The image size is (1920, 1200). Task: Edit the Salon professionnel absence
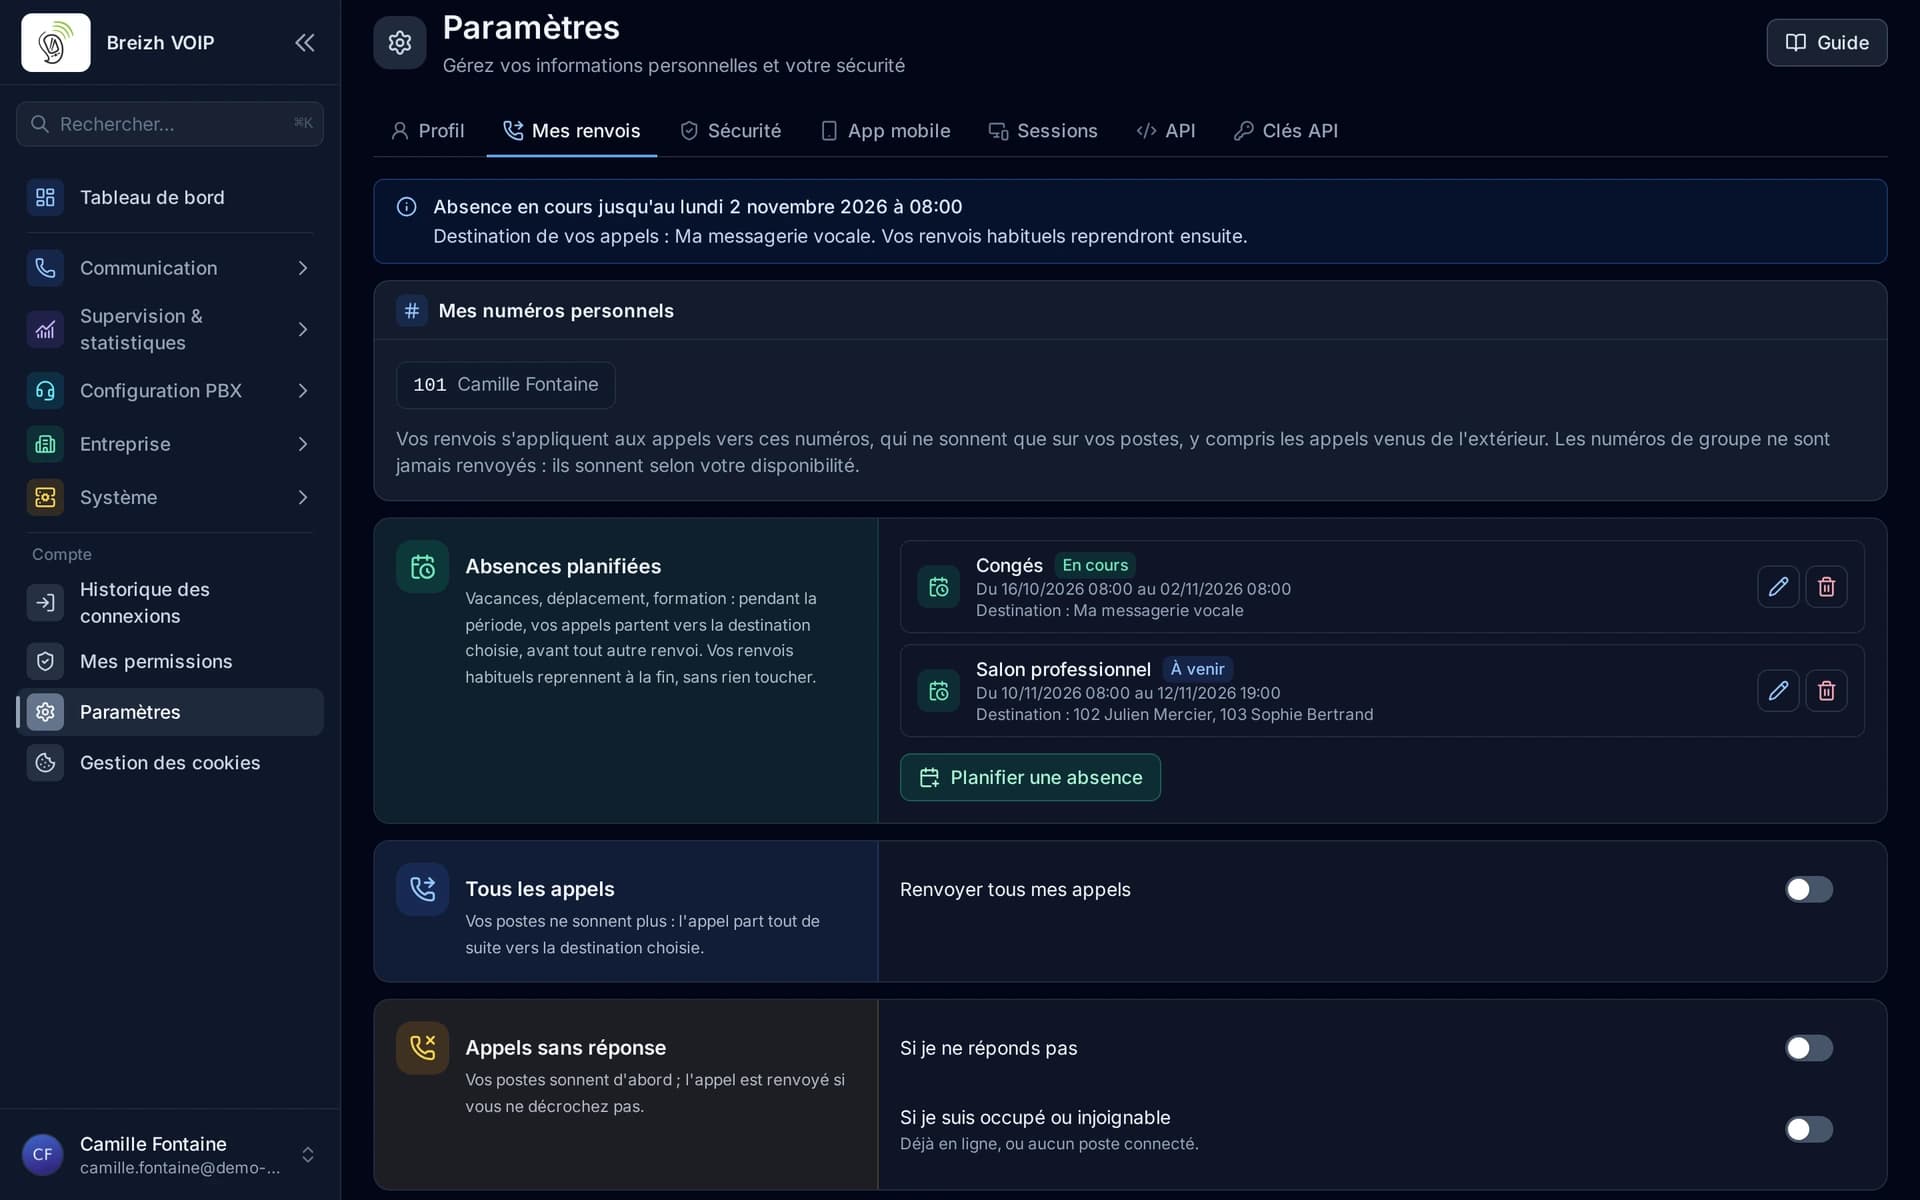tap(1778, 691)
